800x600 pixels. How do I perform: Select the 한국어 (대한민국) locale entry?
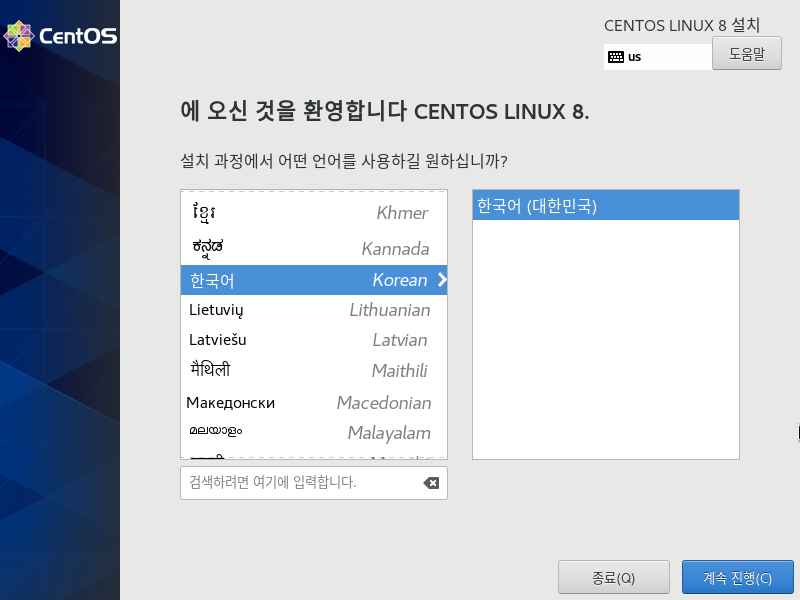tap(606, 206)
